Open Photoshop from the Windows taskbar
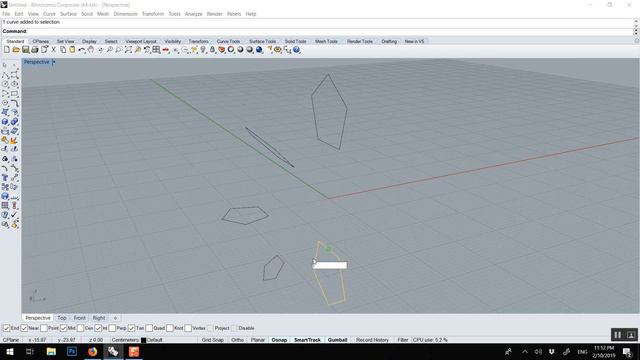 tap(72, 351)
